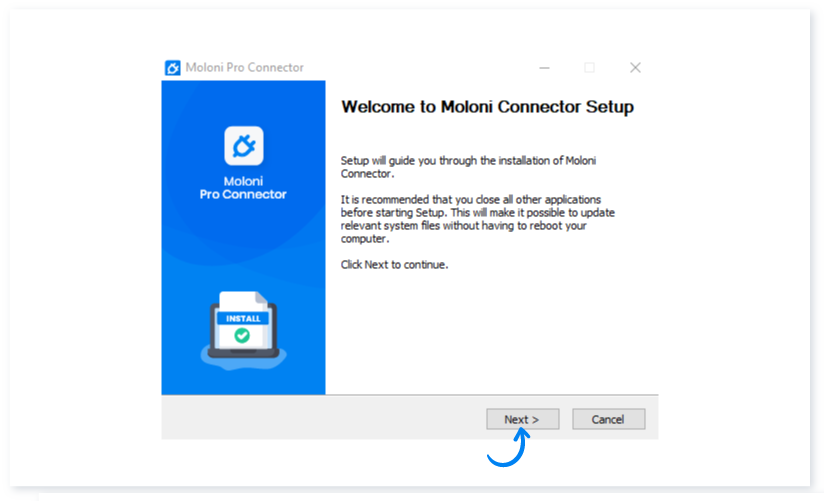Click the disabled maximize button in title bar
This screenshot has height=501, width=824.
click(590, 67)
